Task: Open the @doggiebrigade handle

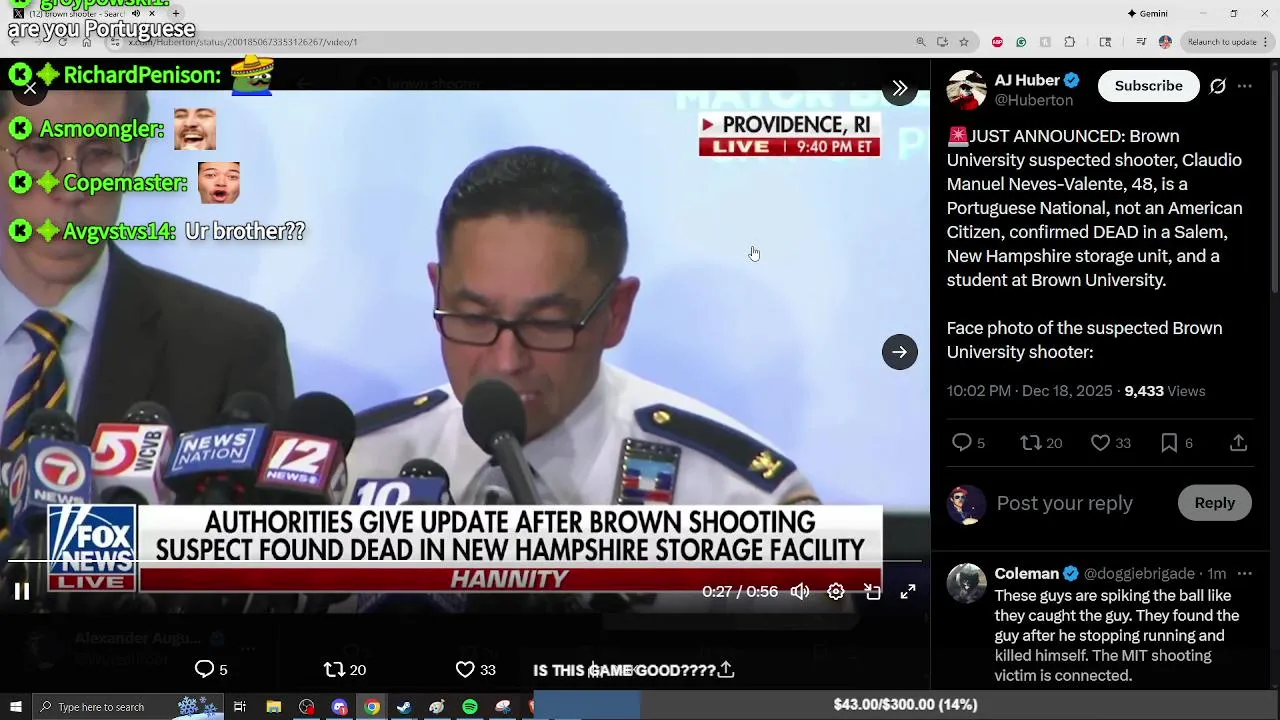Action: click(1139, 574)
